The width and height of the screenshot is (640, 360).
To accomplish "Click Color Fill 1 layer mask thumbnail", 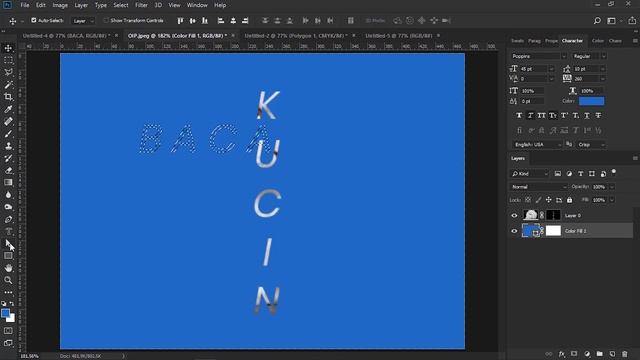I will tap(553, 231).
